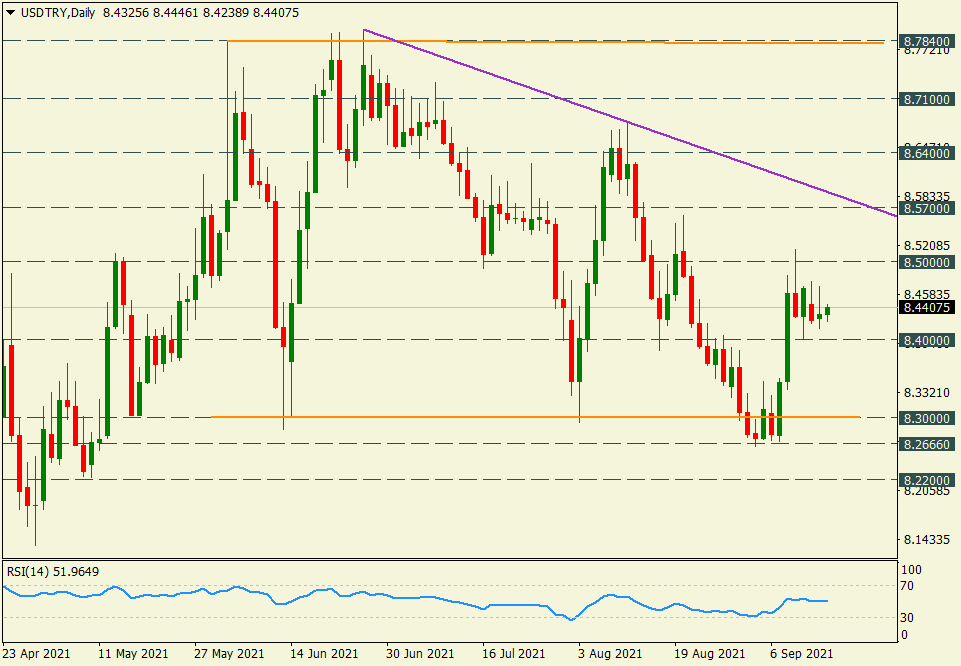Click the 16 Jul 2021 date label
961x666 pixels.
(x=514, y=654)
